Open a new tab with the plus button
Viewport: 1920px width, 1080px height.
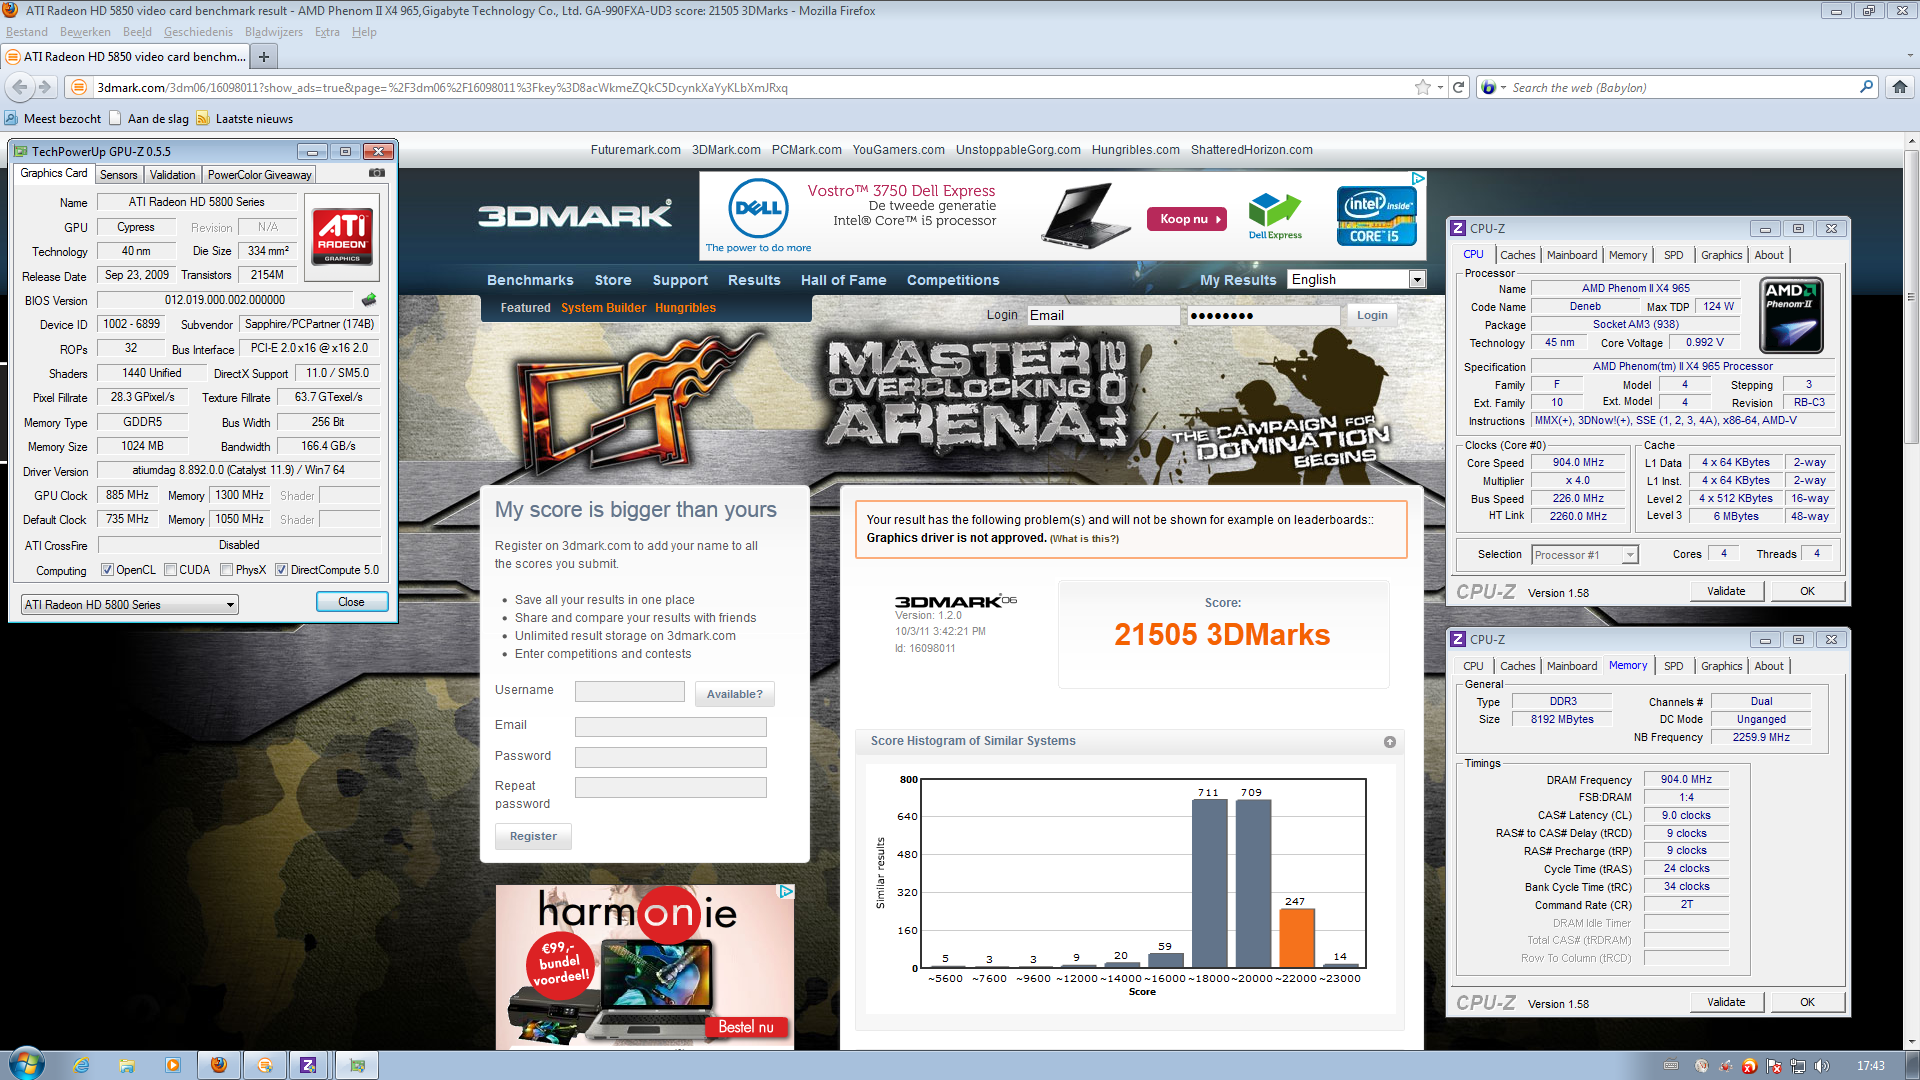pos(264,57)
